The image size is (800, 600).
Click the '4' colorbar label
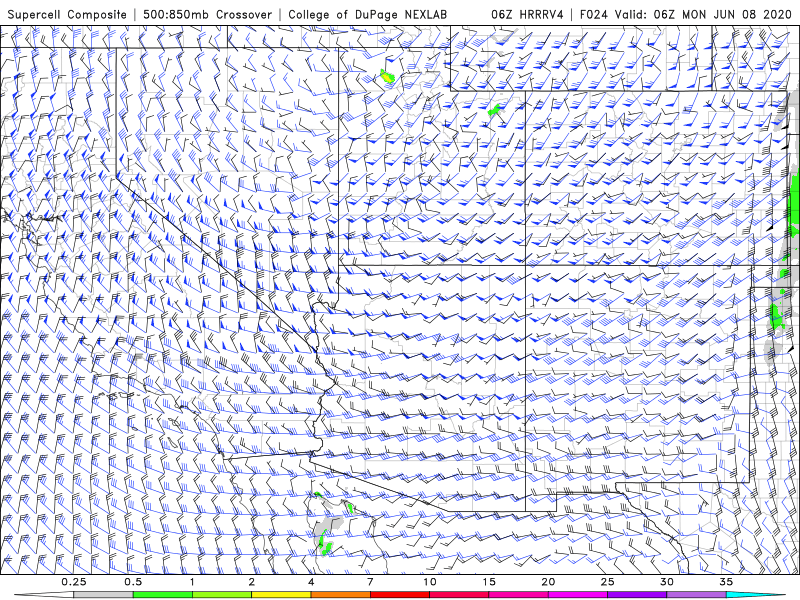pos(311,582)
